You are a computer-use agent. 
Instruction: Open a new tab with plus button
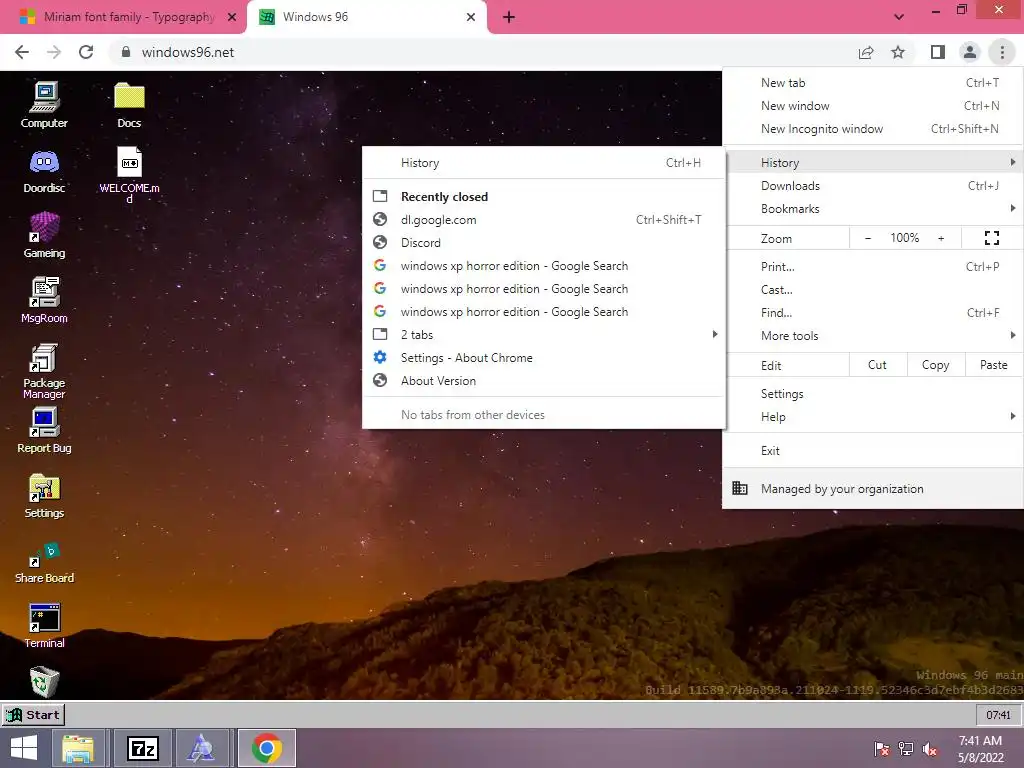tap(509, 17)
